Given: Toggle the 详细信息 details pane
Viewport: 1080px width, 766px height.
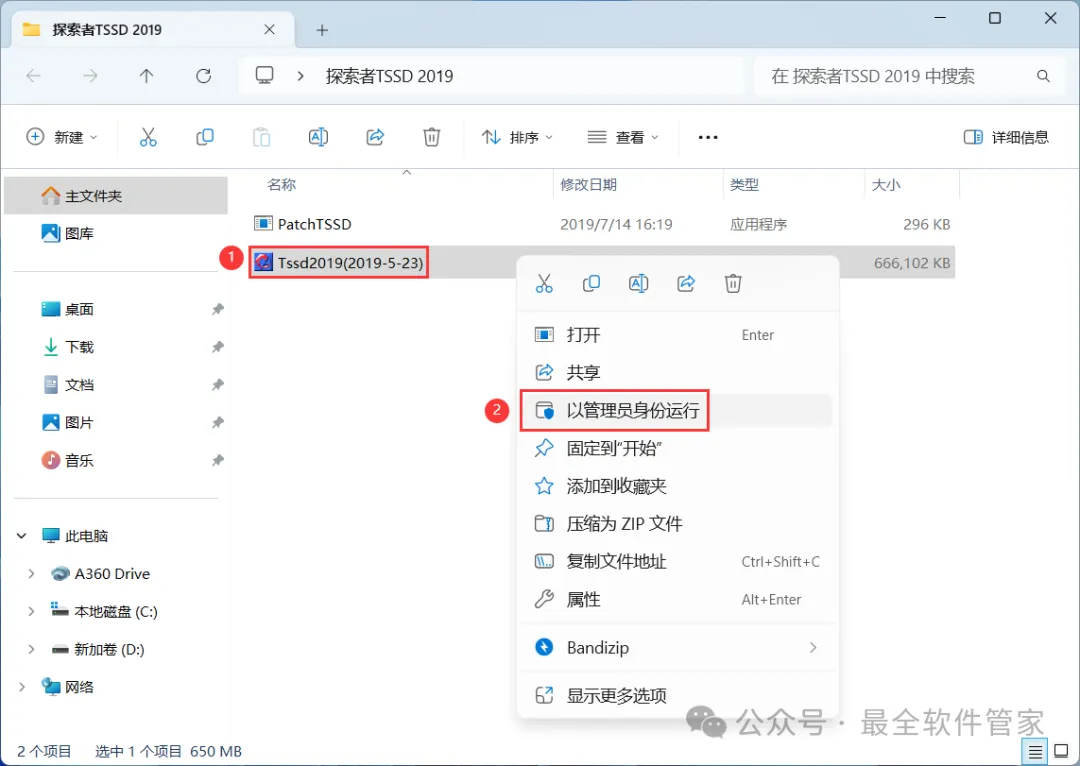Looking at the screenshot, I should pos(1006,137).
